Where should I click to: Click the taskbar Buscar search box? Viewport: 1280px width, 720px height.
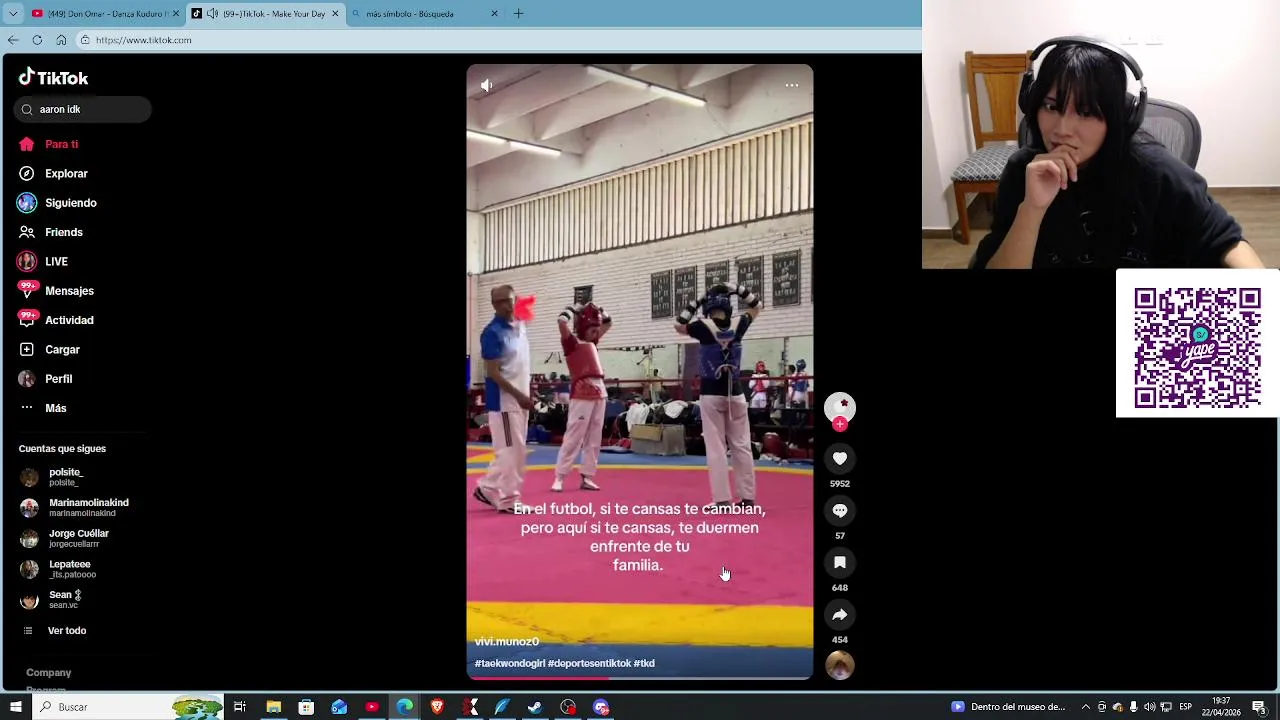click(128, 707)
